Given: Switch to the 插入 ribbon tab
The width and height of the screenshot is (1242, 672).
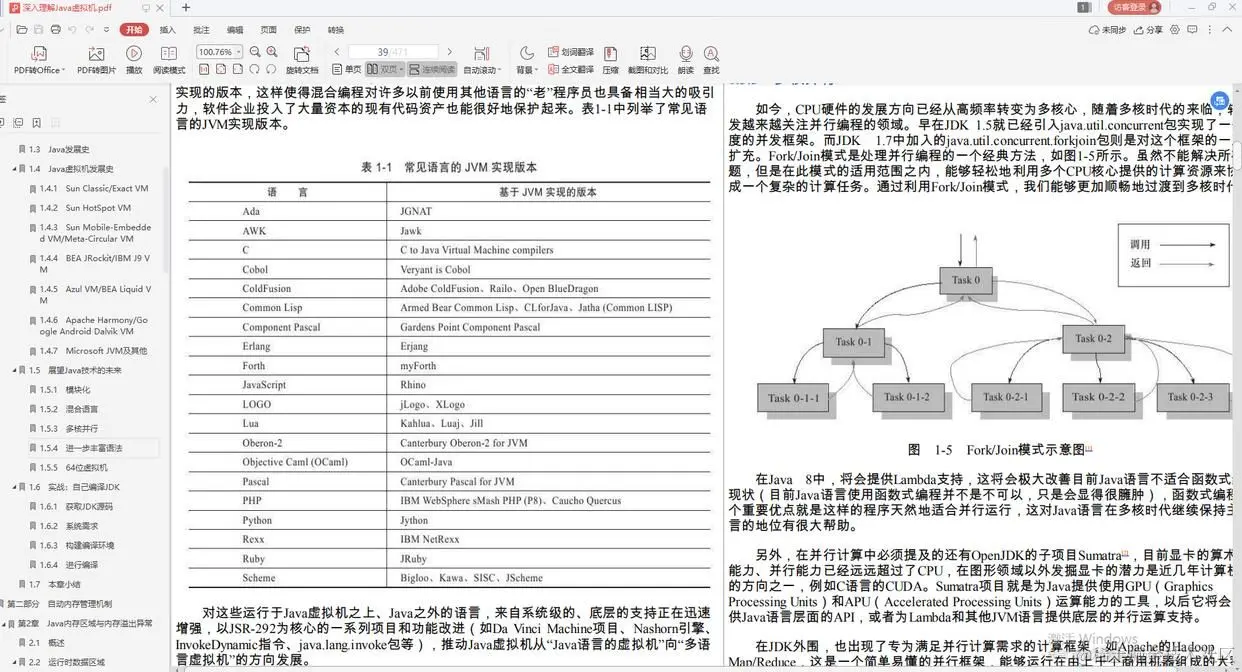Looking at the screenshot, I should point(168,30).
